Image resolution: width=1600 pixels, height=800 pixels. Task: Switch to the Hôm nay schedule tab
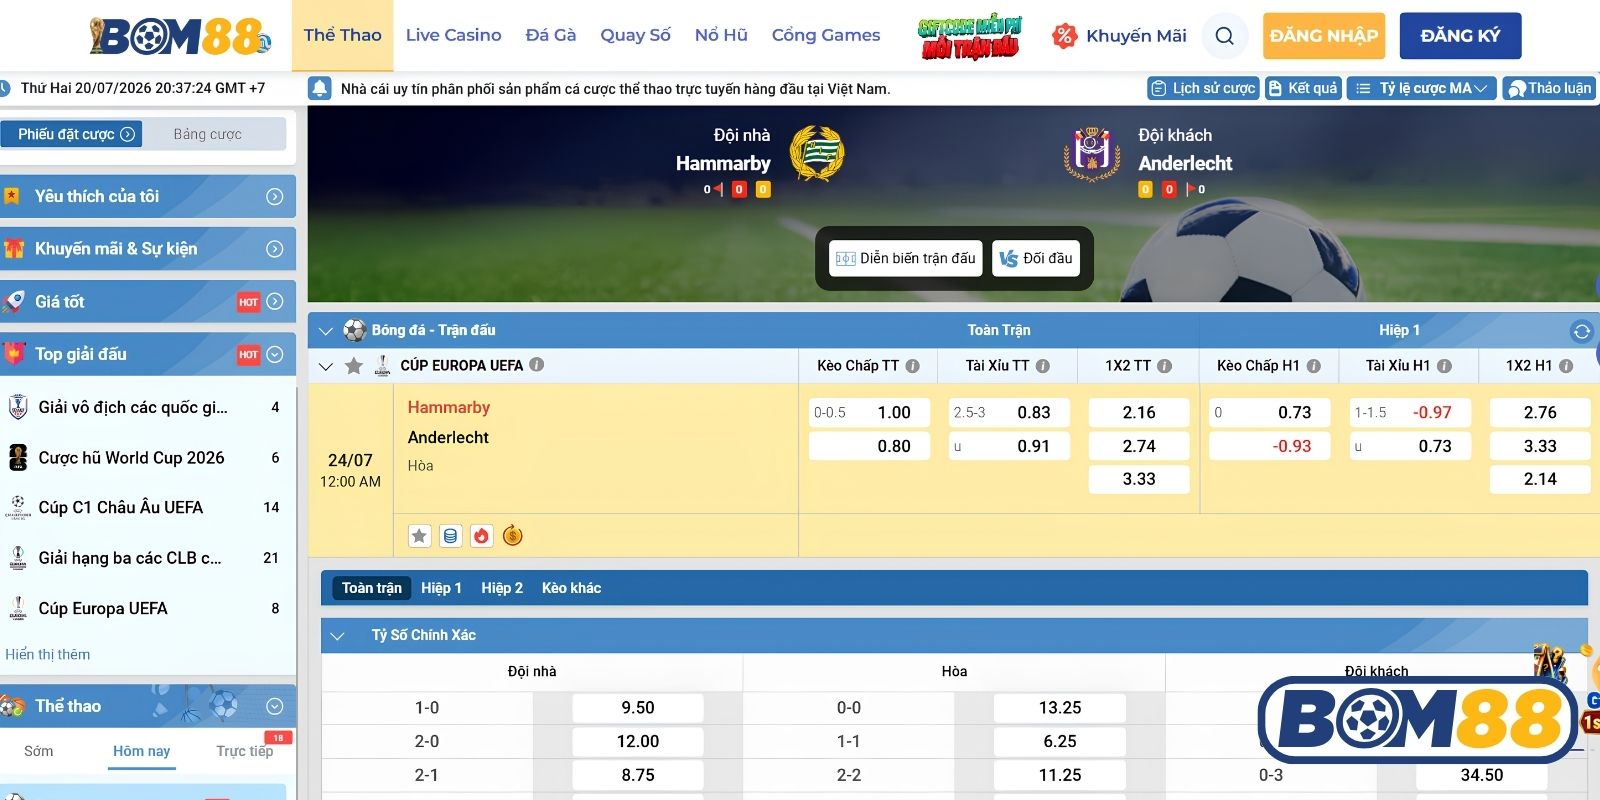pos(141,751)
